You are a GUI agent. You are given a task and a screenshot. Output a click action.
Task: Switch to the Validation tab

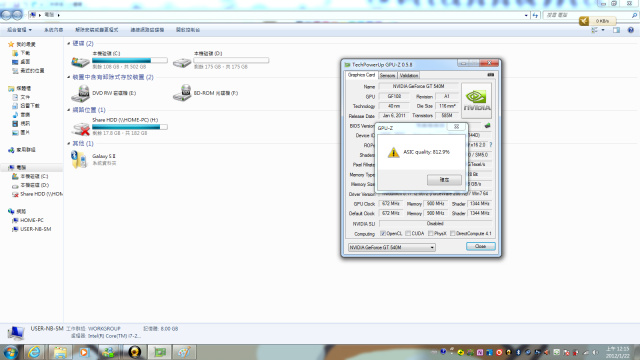point(409,76)
